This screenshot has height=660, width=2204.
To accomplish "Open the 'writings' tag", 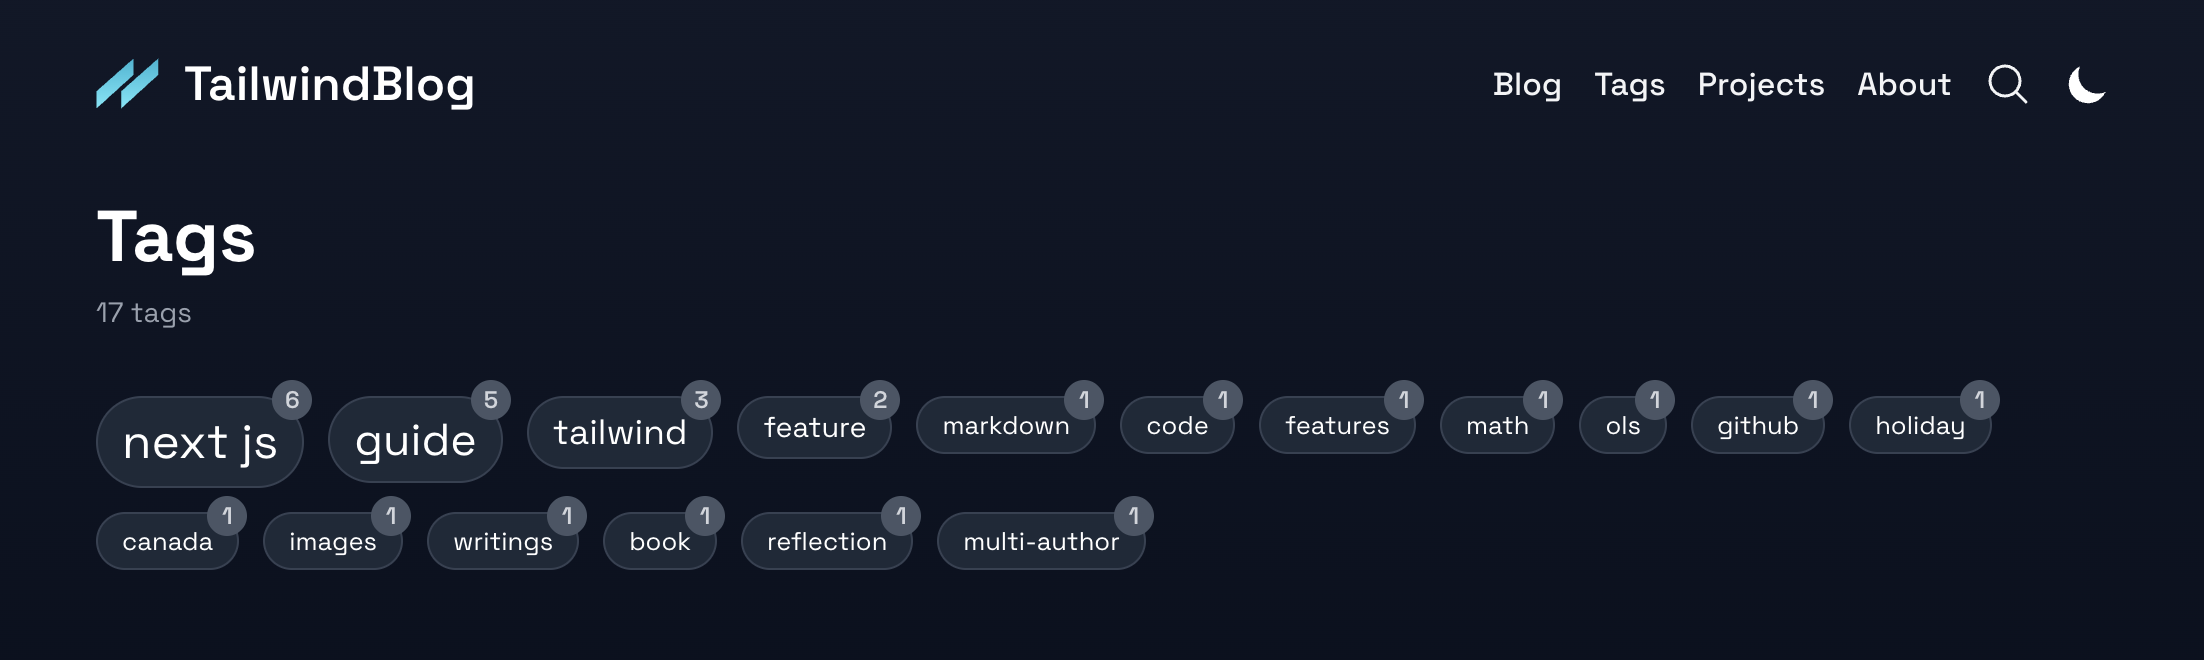I will (x=502, y=541).
